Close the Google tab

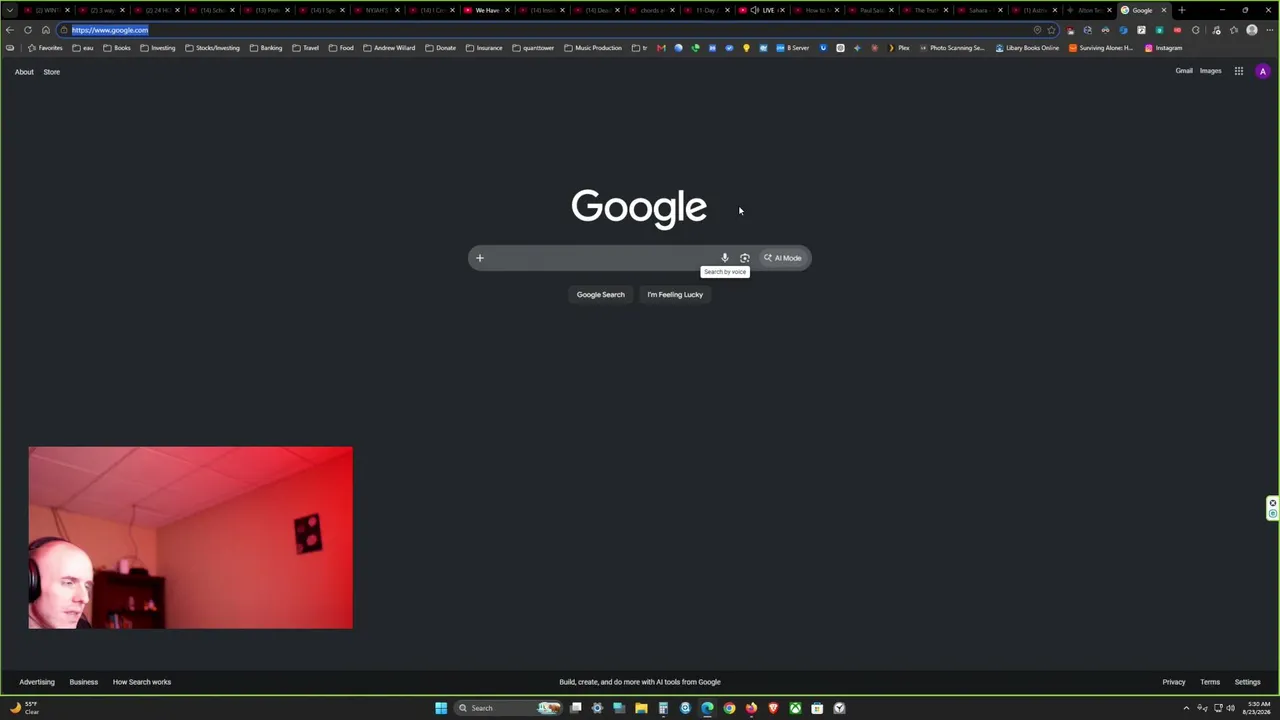pyautogui.click(x=1163, y=10)
